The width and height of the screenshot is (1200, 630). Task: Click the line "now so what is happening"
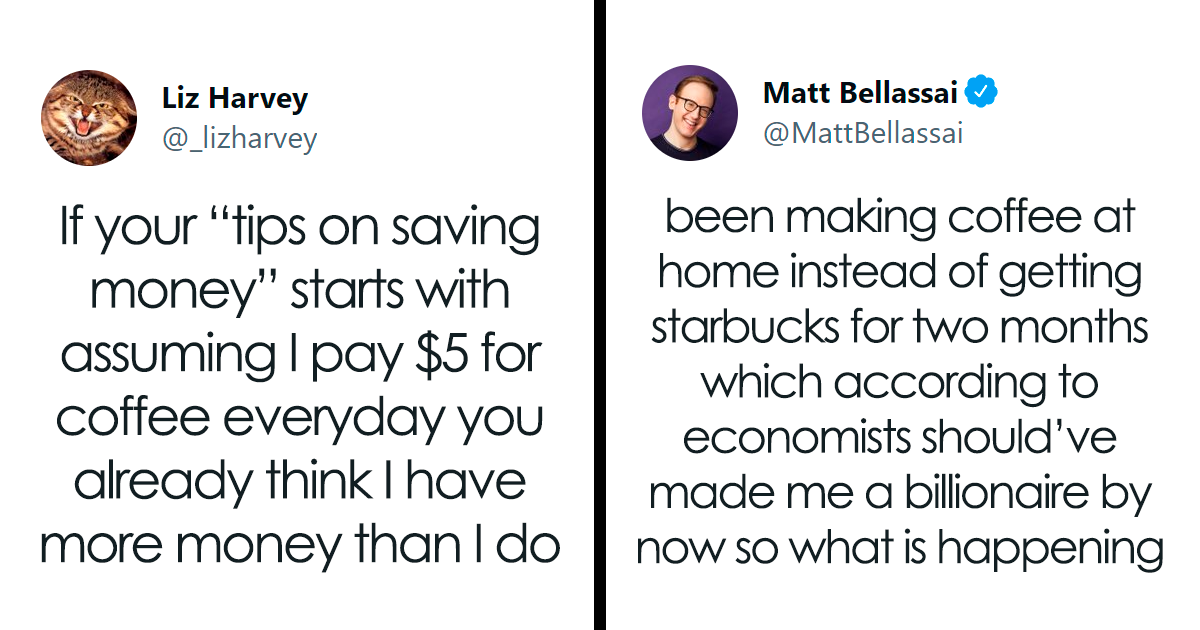(900, 547)
